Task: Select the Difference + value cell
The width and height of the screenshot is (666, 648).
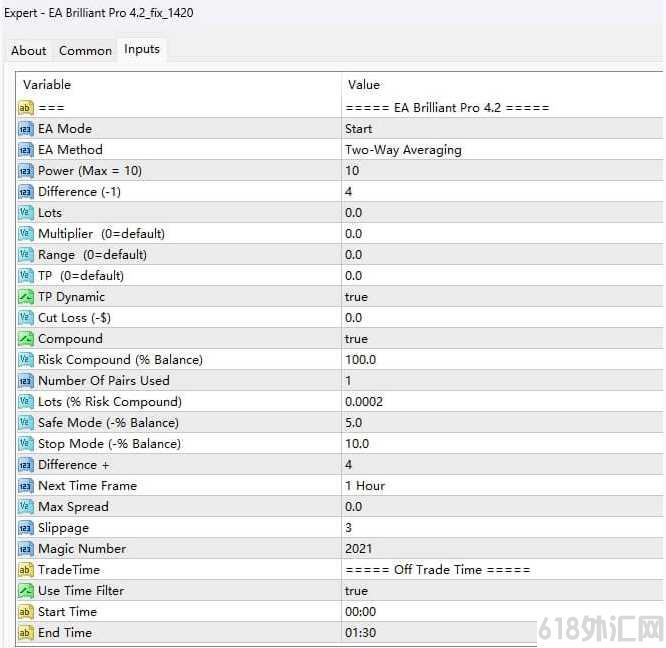Action: [502, 465]
